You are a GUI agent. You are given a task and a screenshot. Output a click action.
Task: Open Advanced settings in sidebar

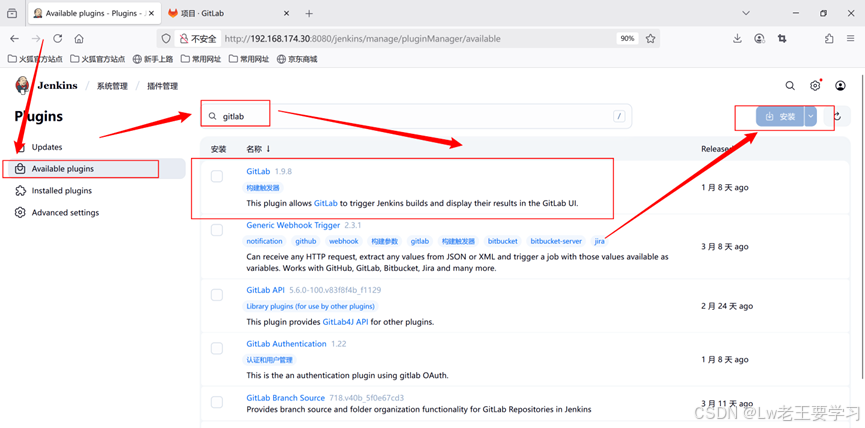coord(100,212)
